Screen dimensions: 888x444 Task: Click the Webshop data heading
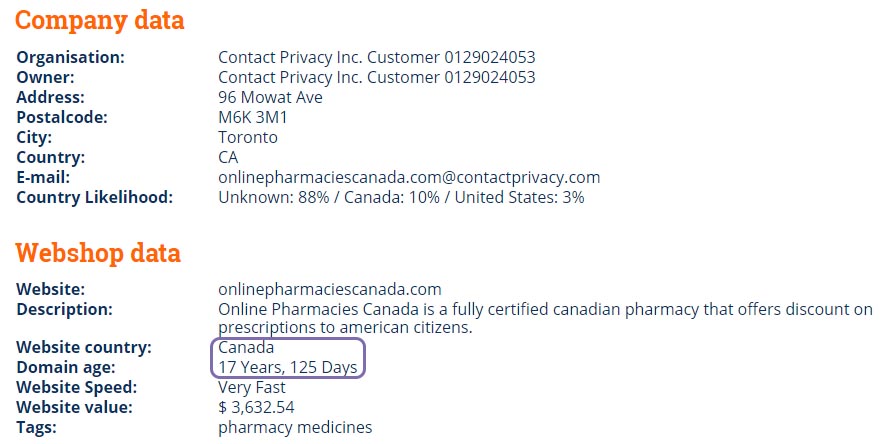click(x=98, y=252)
